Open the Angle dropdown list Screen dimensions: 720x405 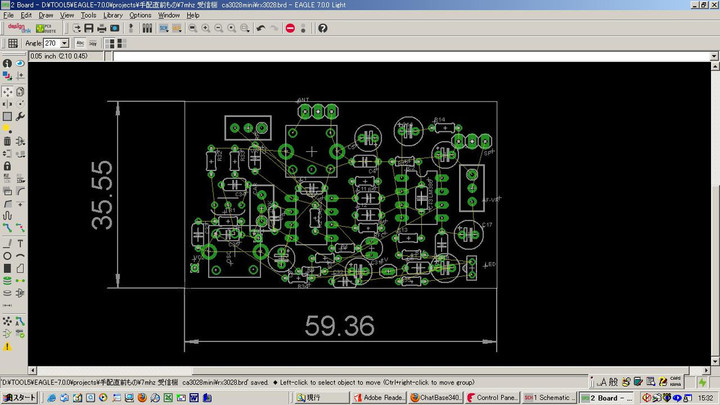64,44
